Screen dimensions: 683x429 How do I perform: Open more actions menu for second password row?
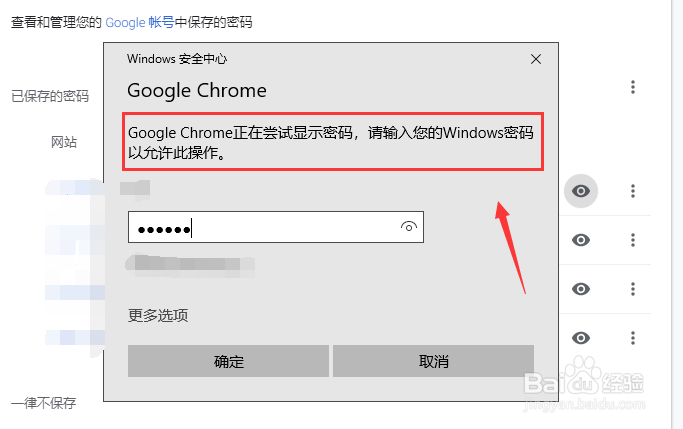click(x=633, y=240)
